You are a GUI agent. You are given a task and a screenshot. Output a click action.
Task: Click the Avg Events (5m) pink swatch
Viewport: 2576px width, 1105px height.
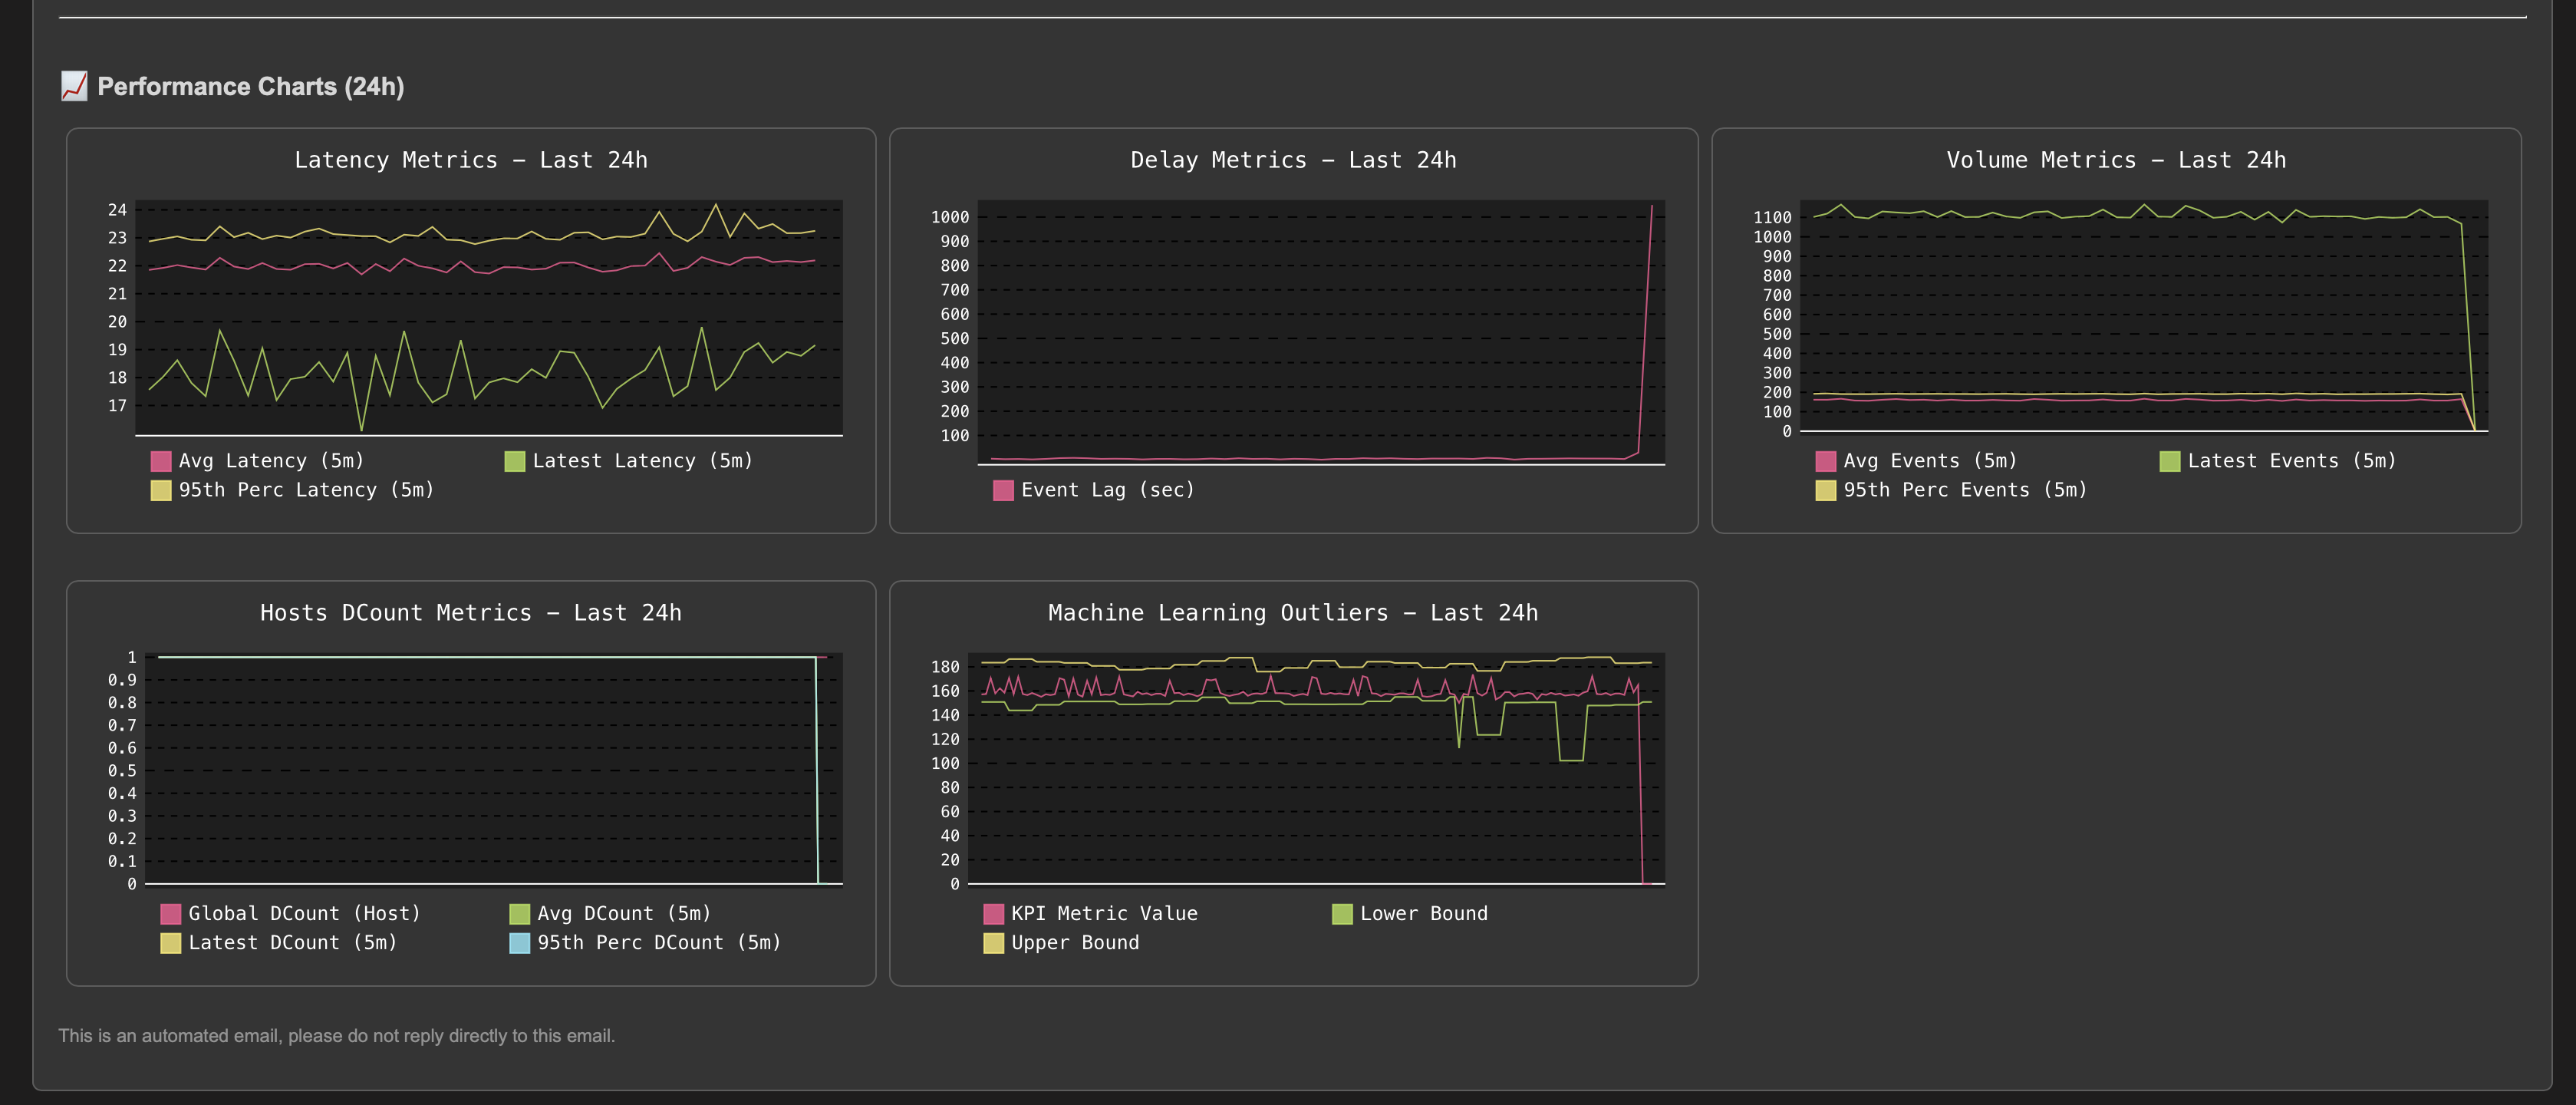tap(1825, 461)
